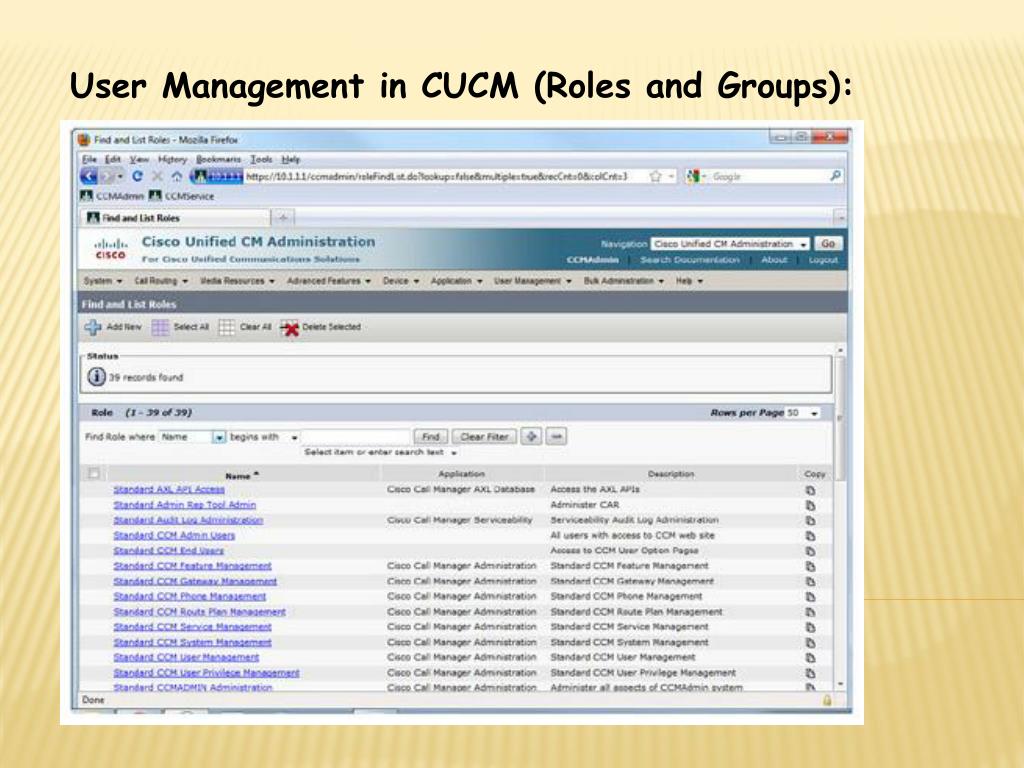Open the Standard AXL API Access link

[x=168, y=489]
